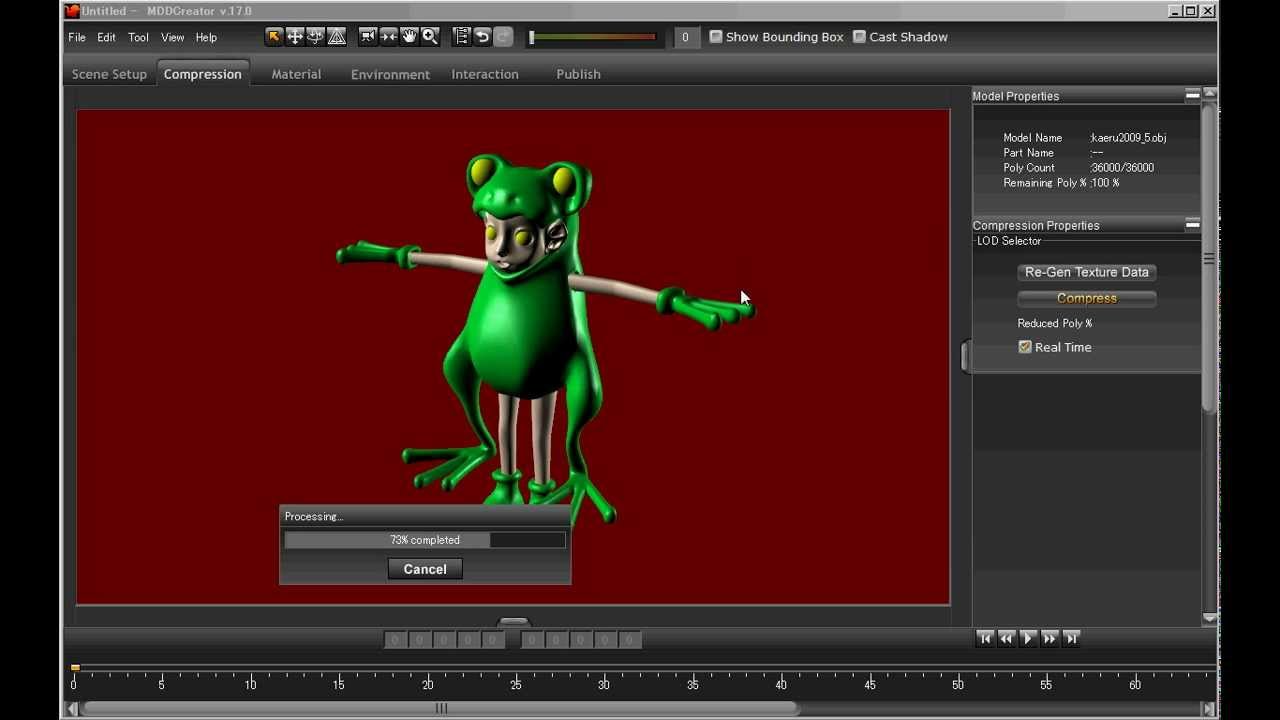The height and width of the screenshot is (720, 1280).
Task: Select the hand pan tool
Action: point(410,37)
